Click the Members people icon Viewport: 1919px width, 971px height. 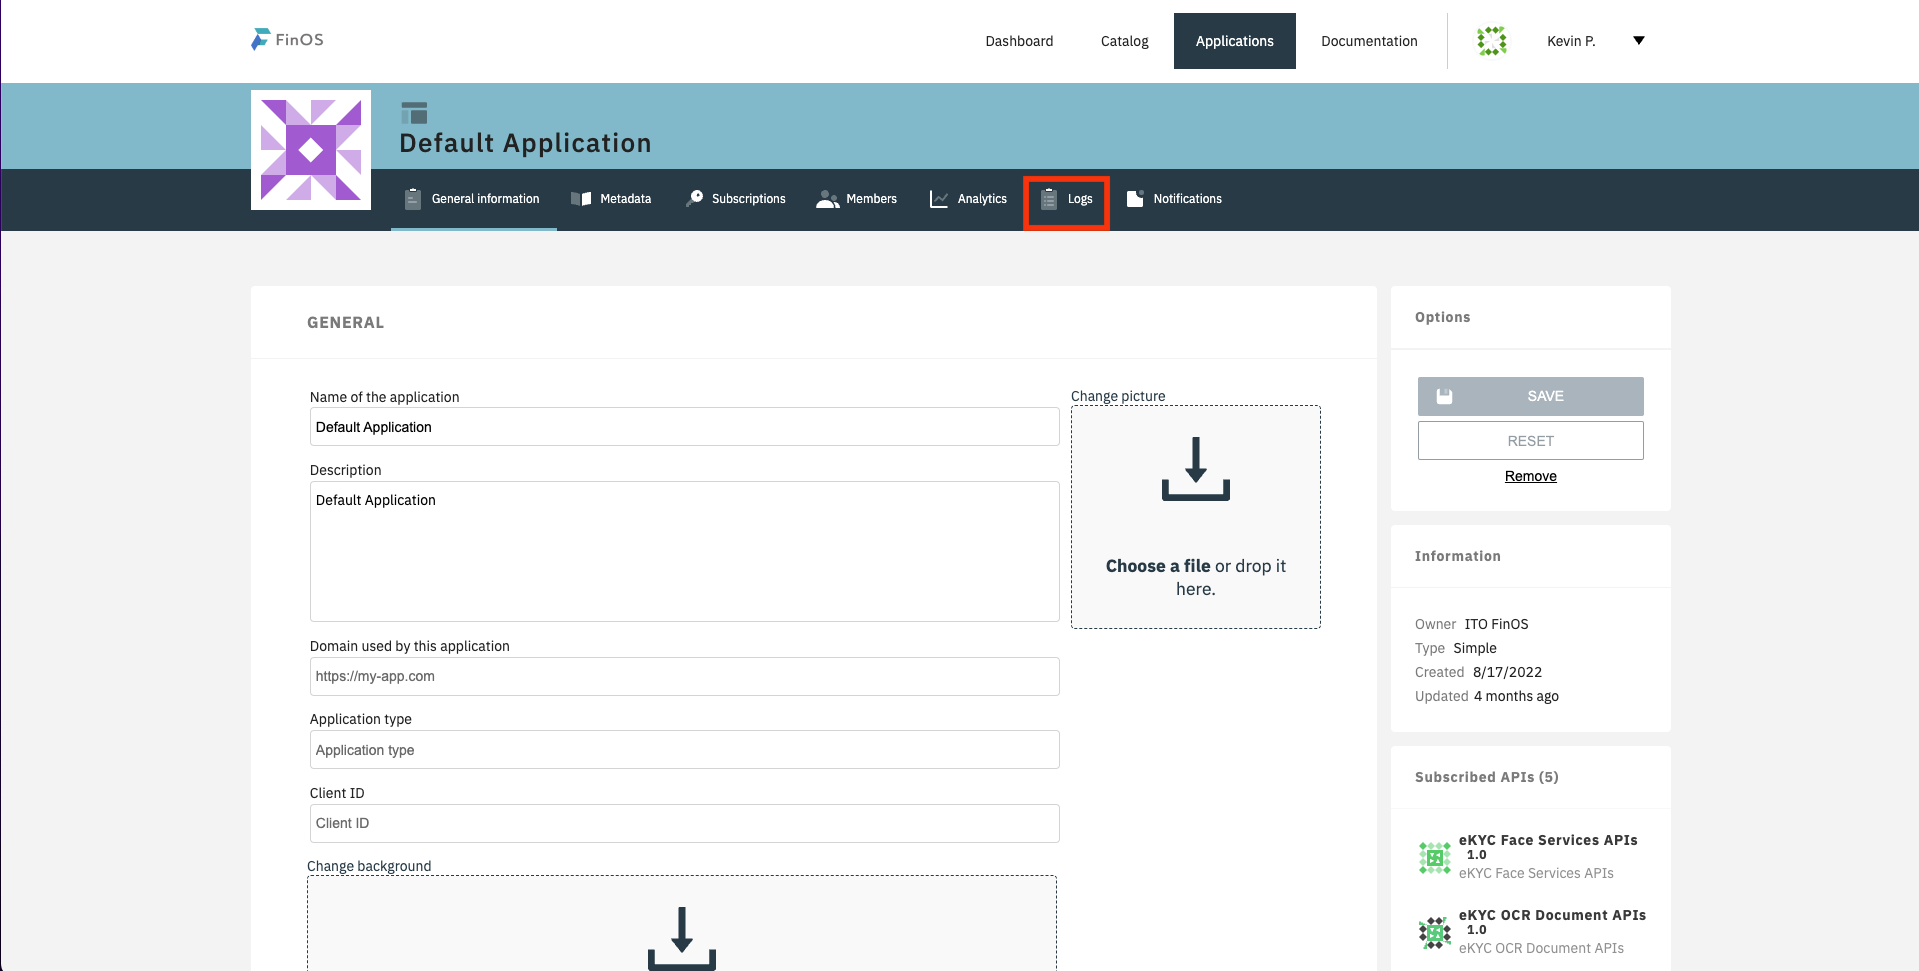pos(827,199)
